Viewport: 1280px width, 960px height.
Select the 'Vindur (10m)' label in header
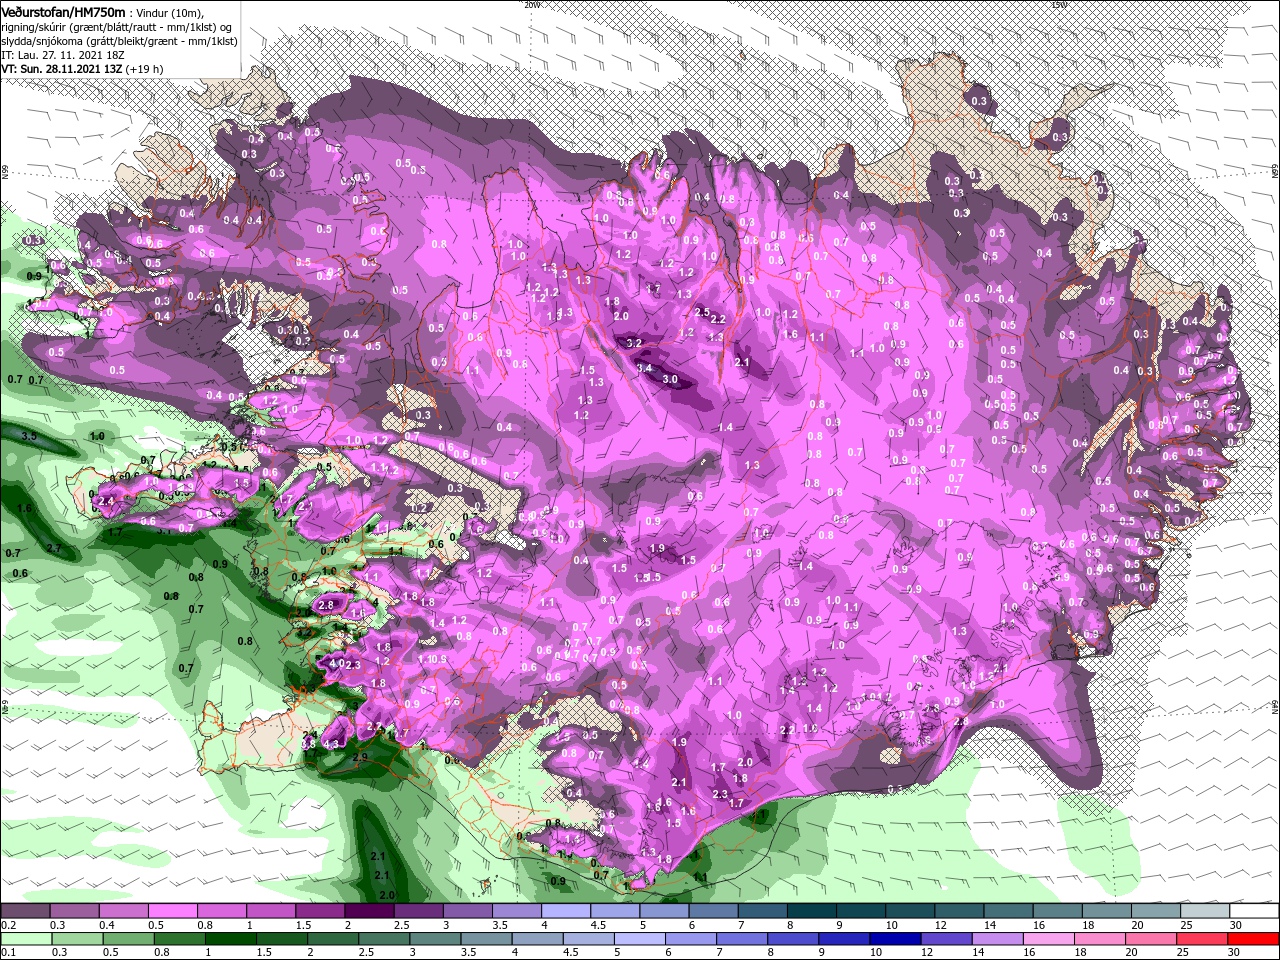click(170, 12)
